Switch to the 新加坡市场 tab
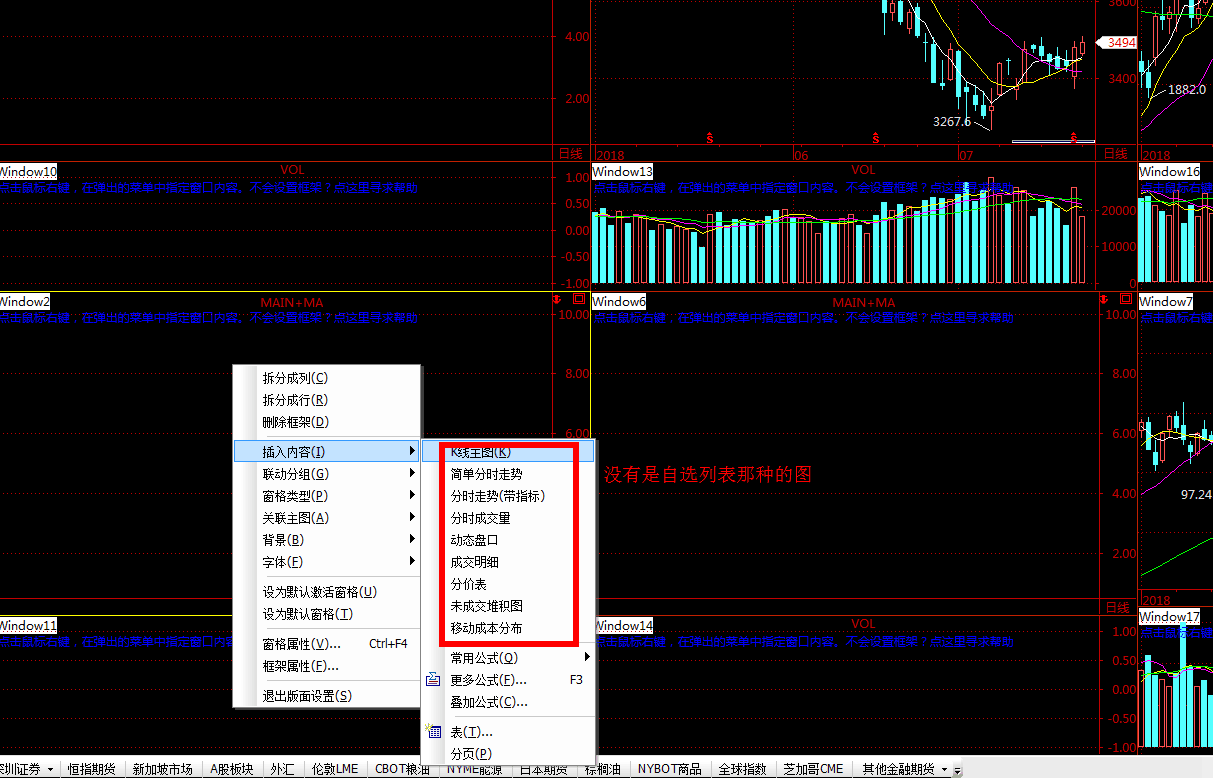 162,769
